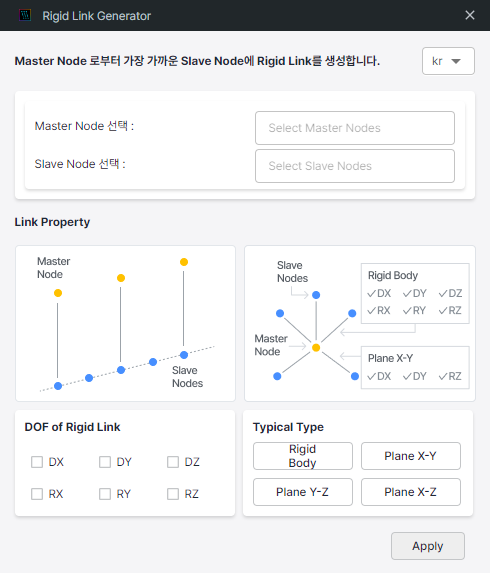
Task: Click the dropdown arrow next to kr
Action: click(x=456, y=61)
